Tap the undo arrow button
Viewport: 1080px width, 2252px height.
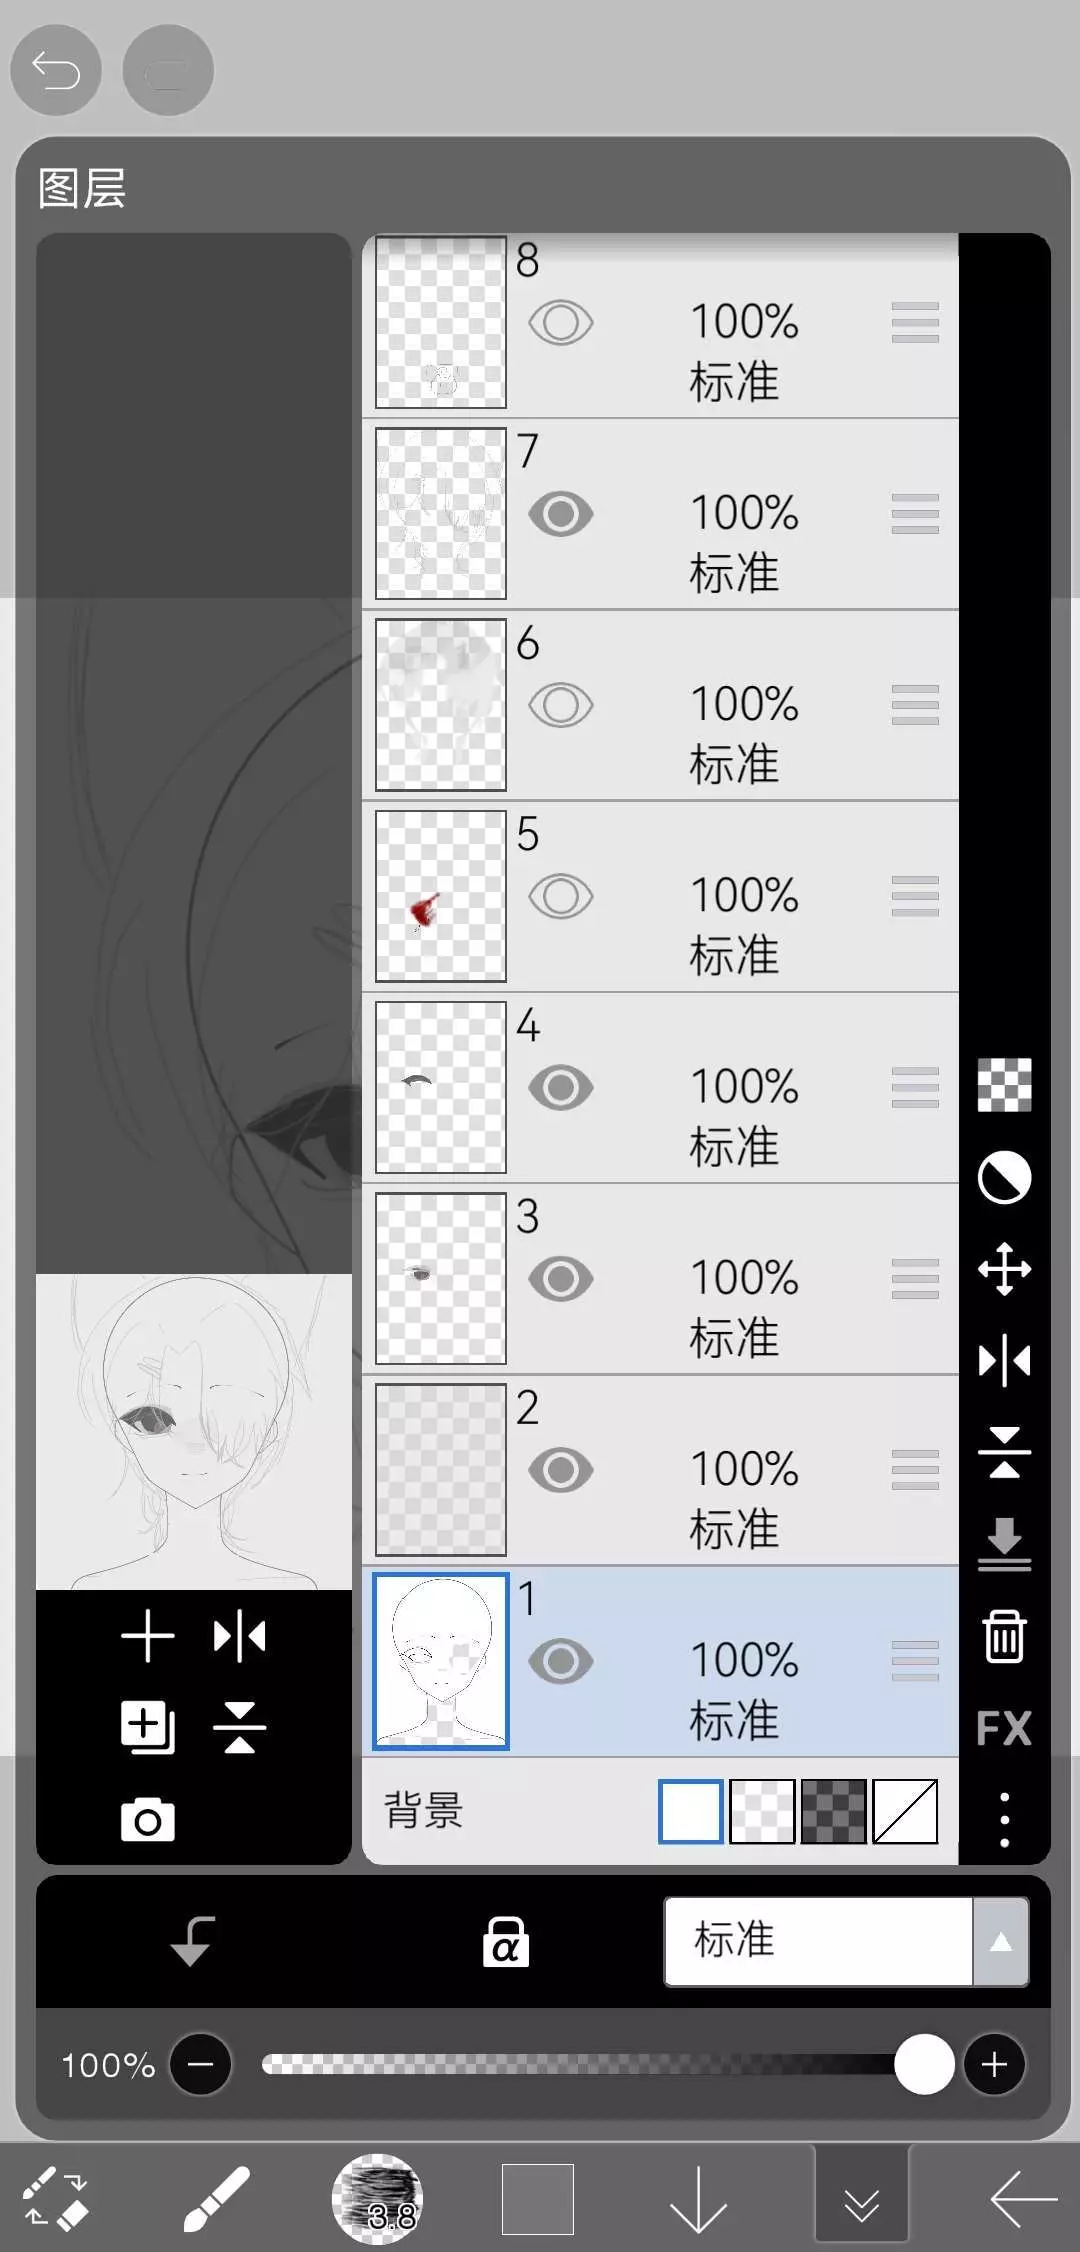(x=56, y=70)
